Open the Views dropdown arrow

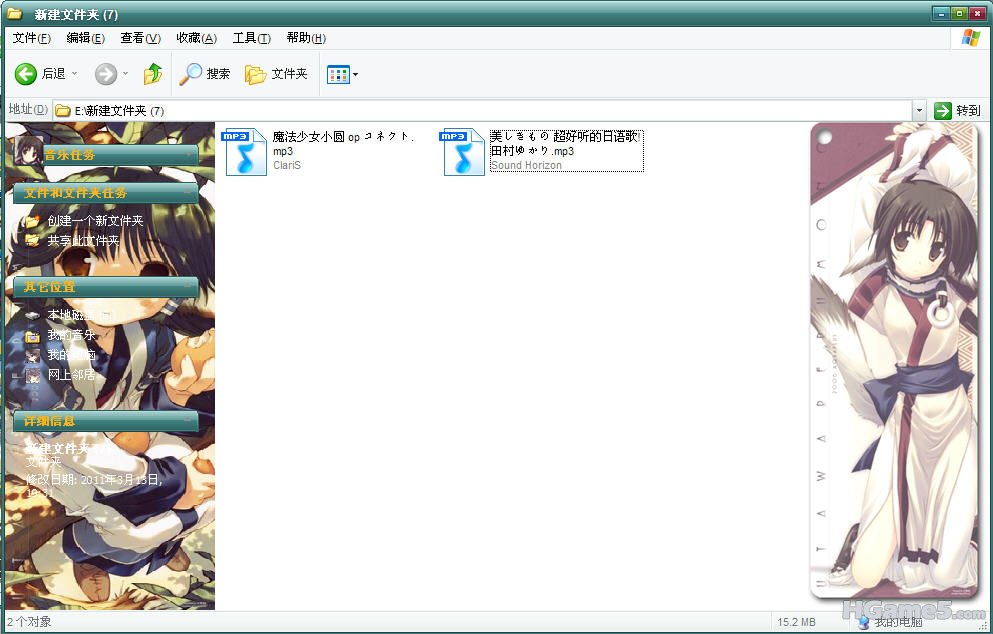[x=355, y=75]
